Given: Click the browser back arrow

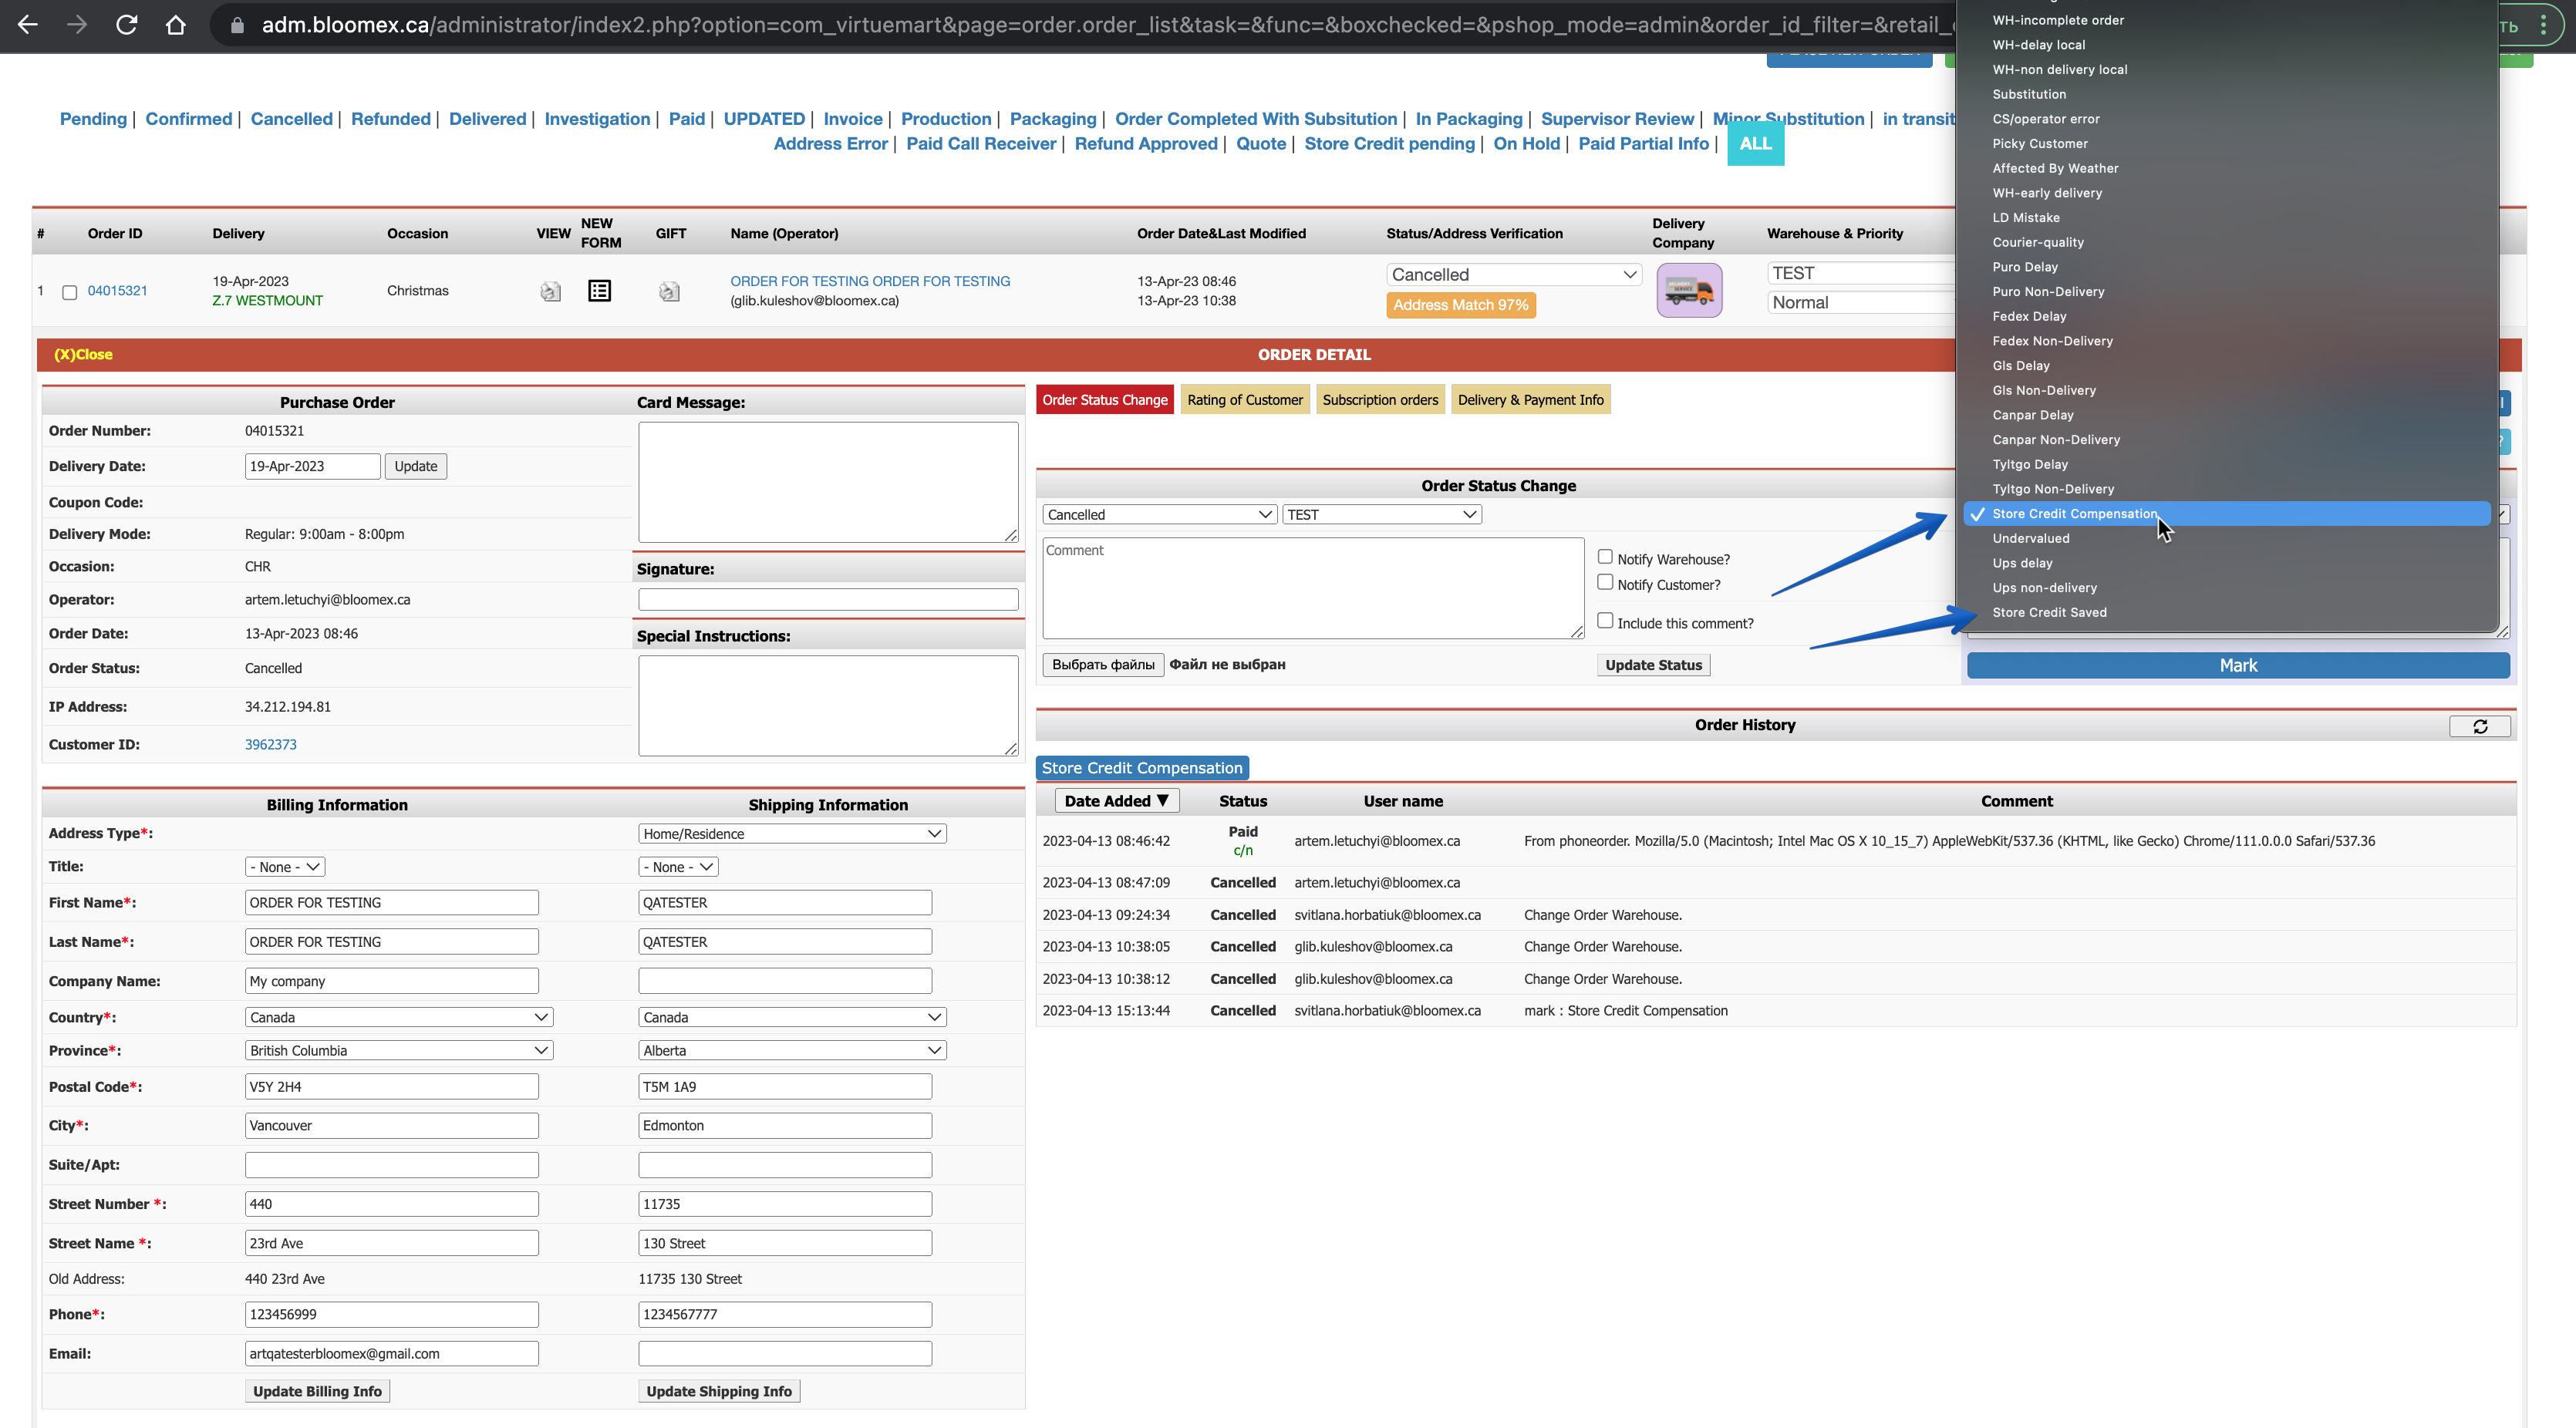Looking at the screenshot, I should tap(28, 24).
